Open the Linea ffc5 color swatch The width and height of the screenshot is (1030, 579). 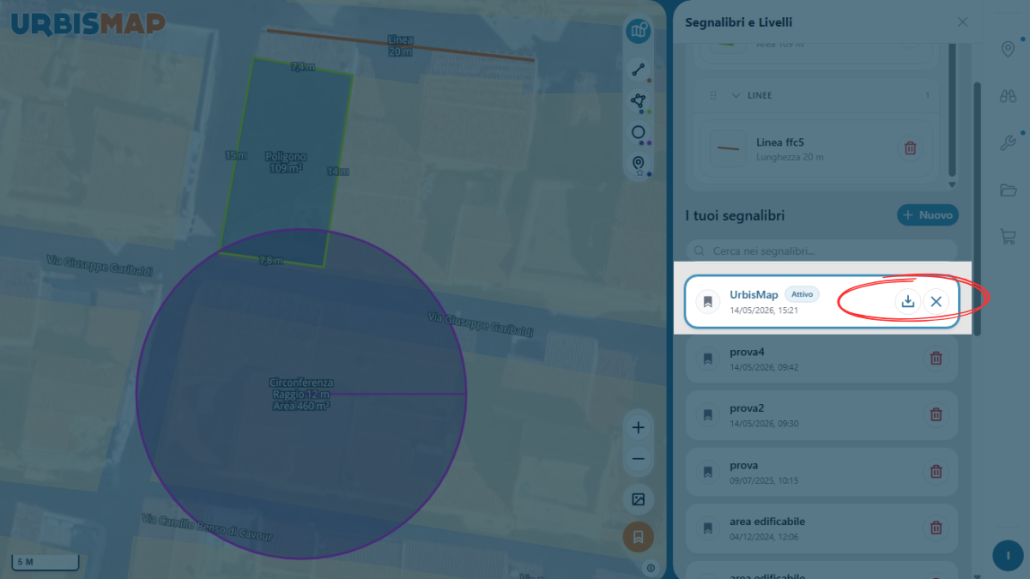pos(728,149)
